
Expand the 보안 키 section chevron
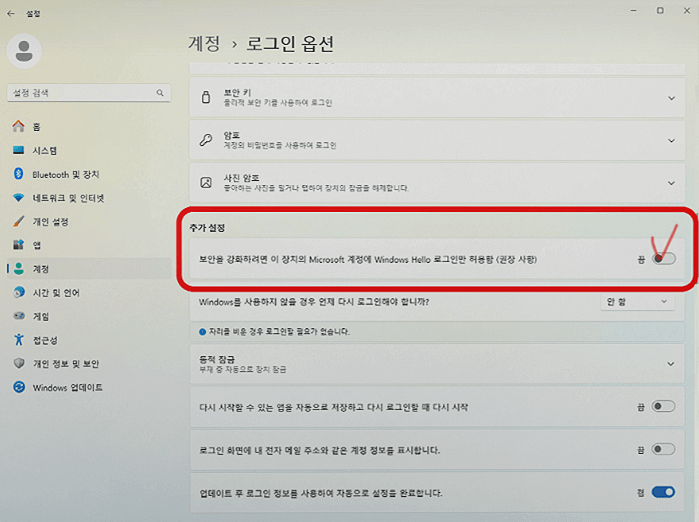[671, 98]
